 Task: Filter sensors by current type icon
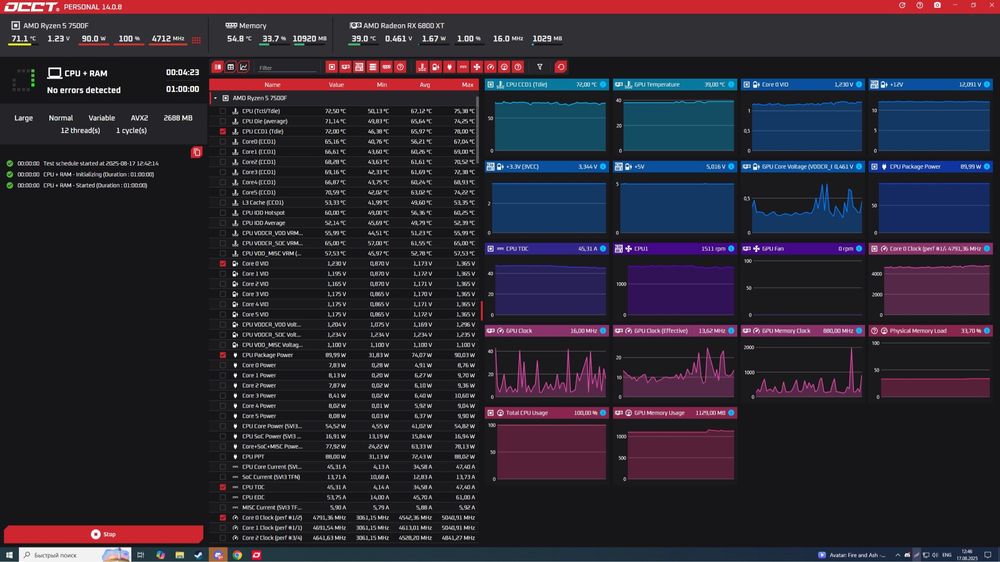point(463,67)
